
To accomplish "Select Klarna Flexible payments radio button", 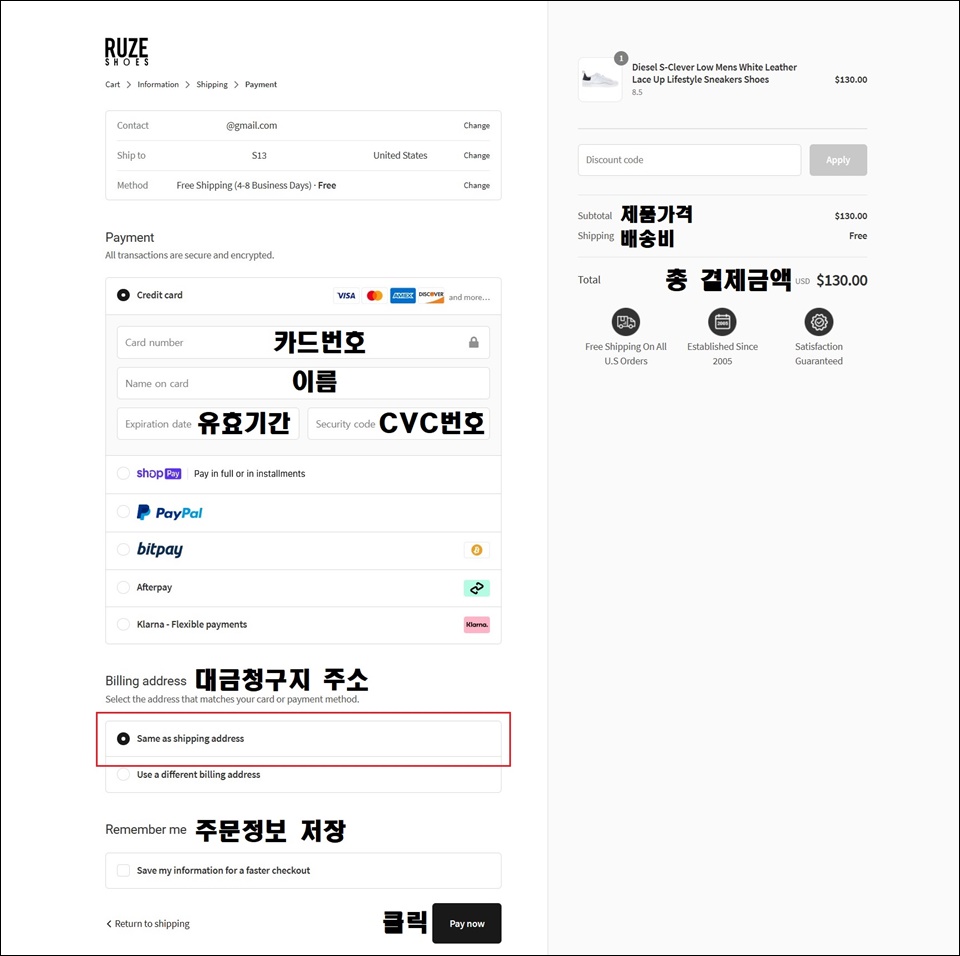I will pos(123,624).
